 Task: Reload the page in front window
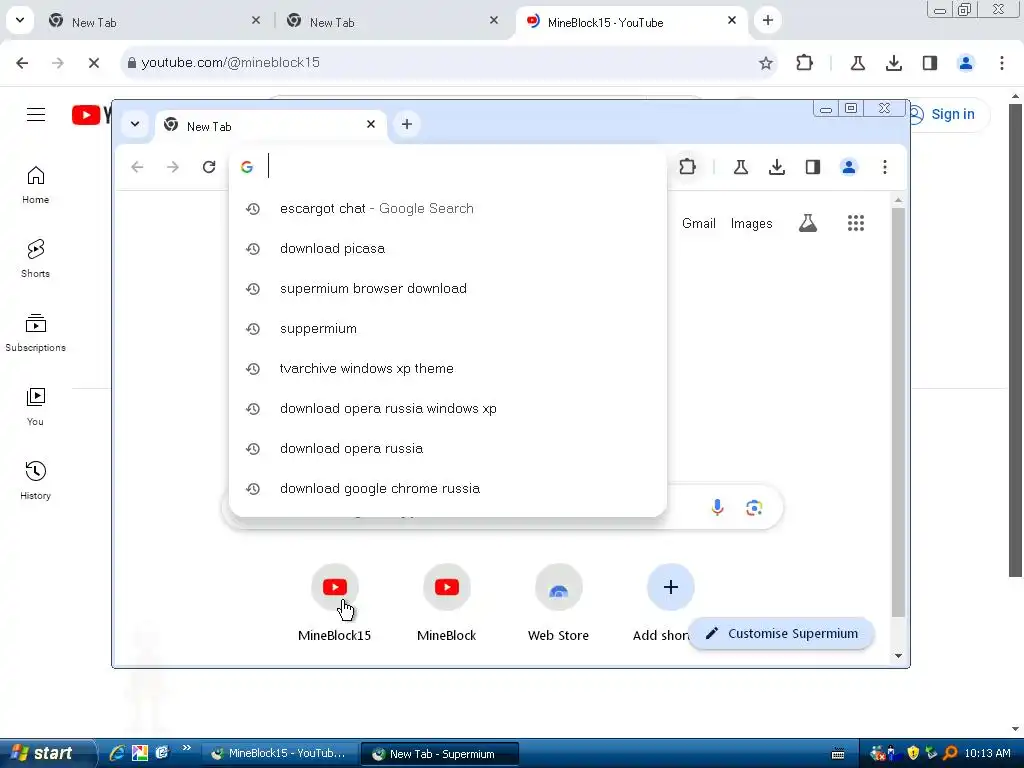(209, 167)
